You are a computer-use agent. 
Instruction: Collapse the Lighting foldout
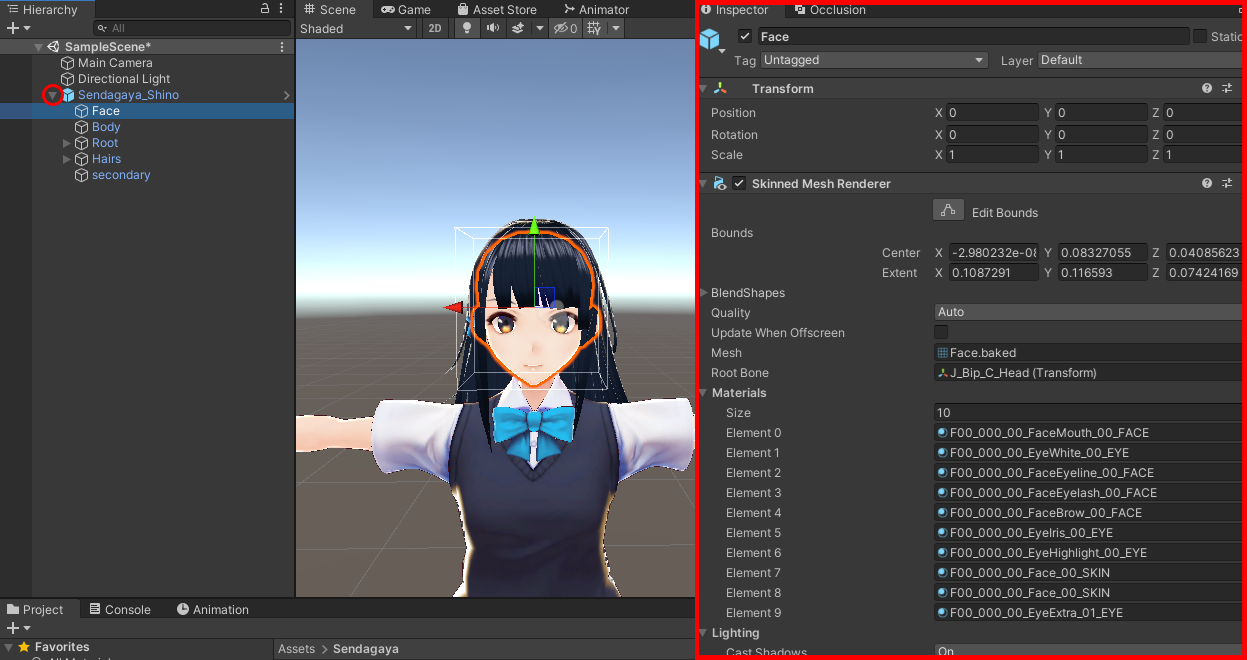(704, 633)
